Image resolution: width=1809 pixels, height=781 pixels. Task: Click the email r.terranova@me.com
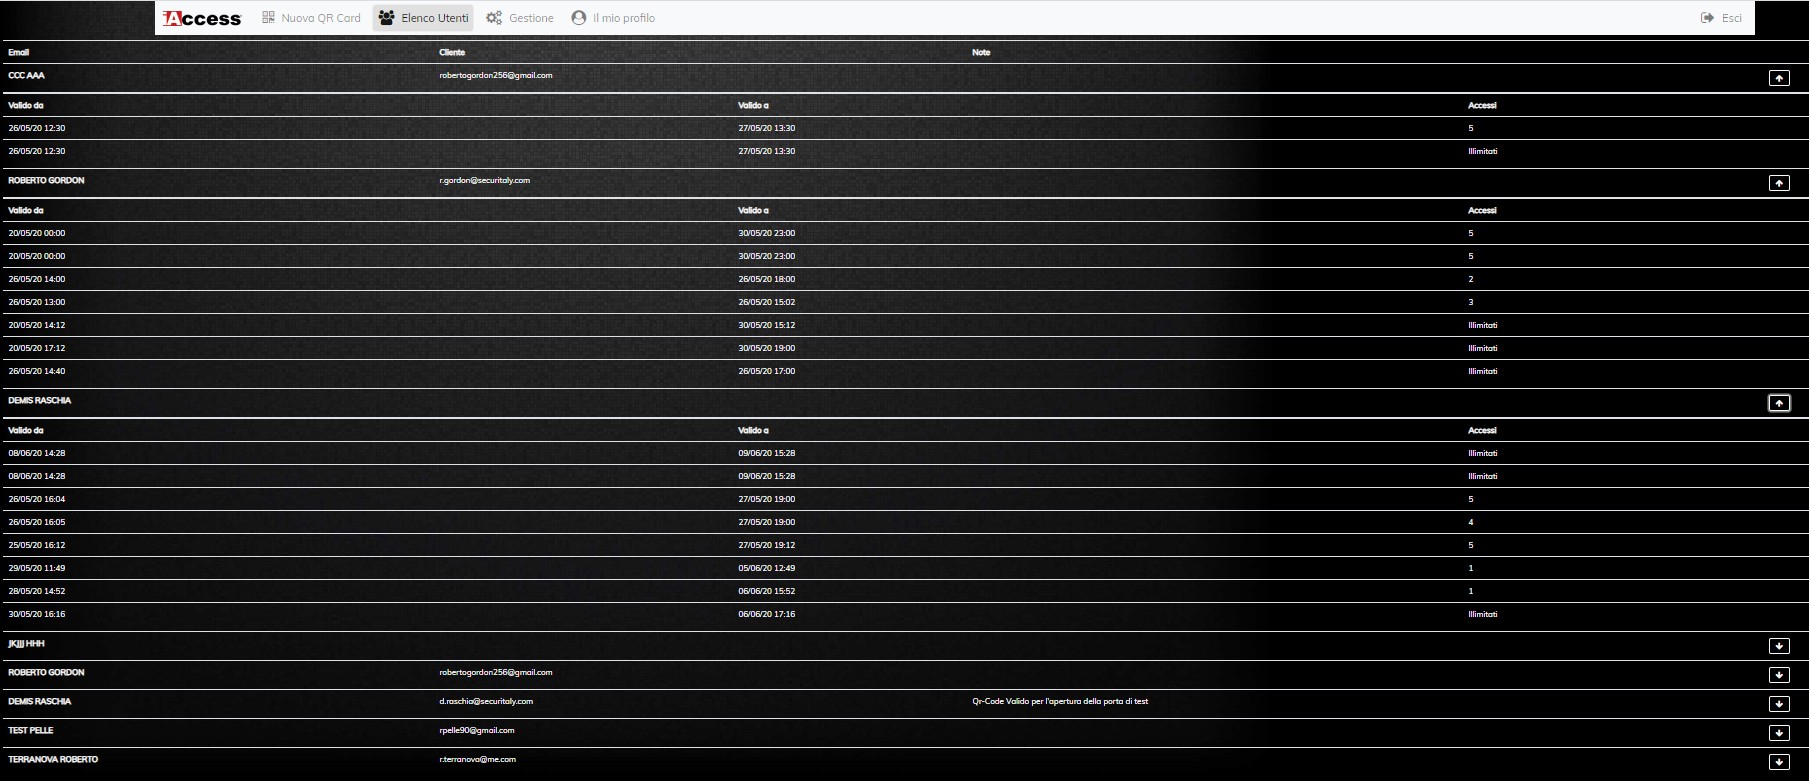click(x=478, y=759)
